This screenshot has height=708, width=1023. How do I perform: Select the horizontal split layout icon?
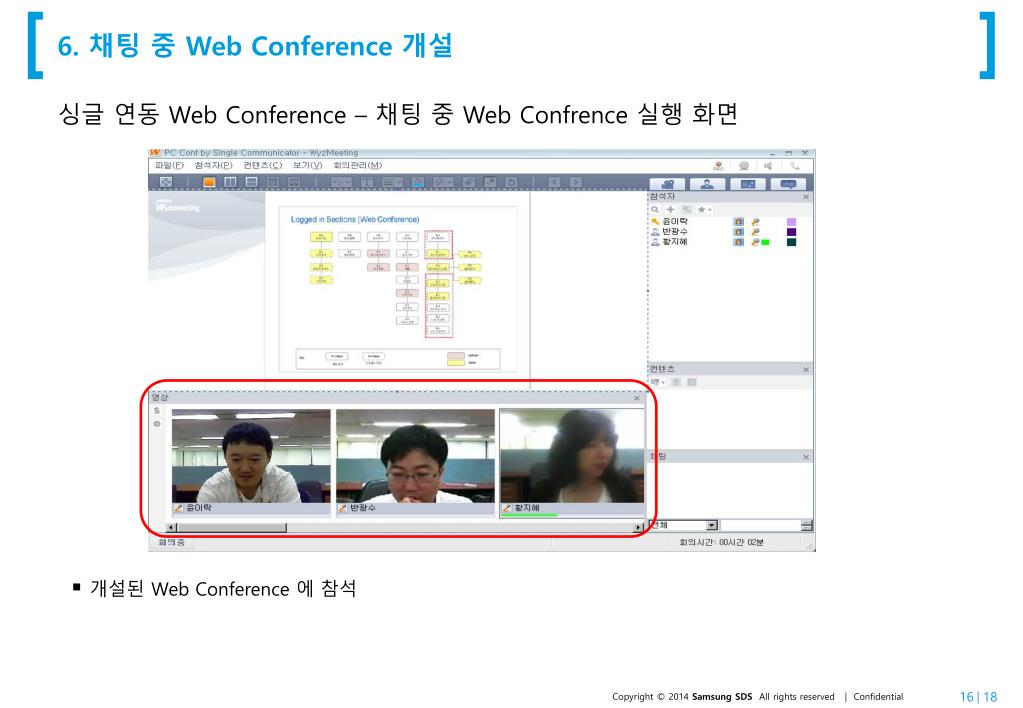click(x=251, y=182)
